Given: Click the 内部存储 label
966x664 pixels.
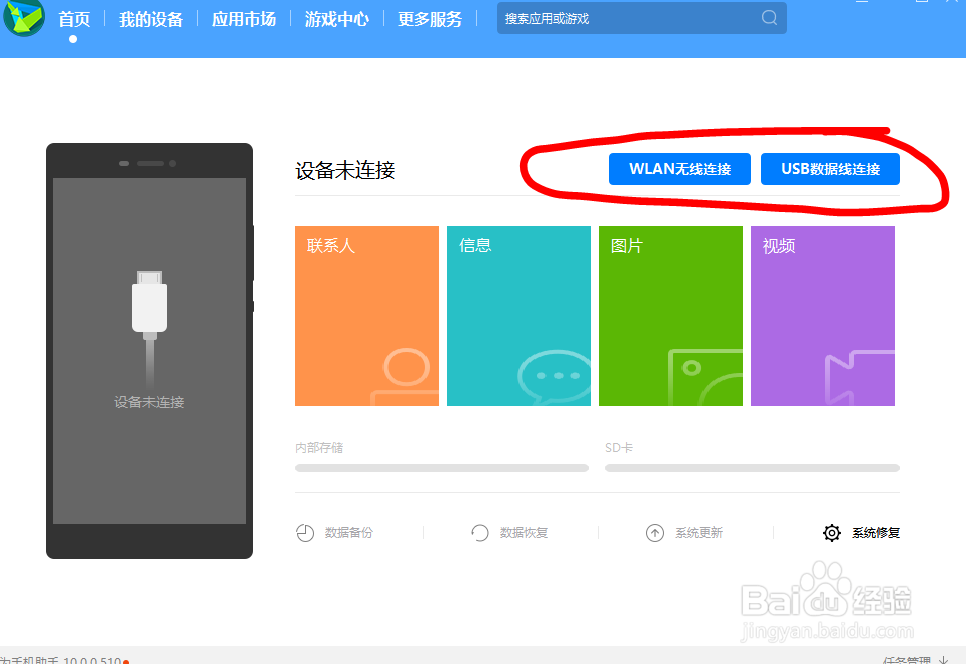Looking at the screenshot, I should click(x=319, y=448).
